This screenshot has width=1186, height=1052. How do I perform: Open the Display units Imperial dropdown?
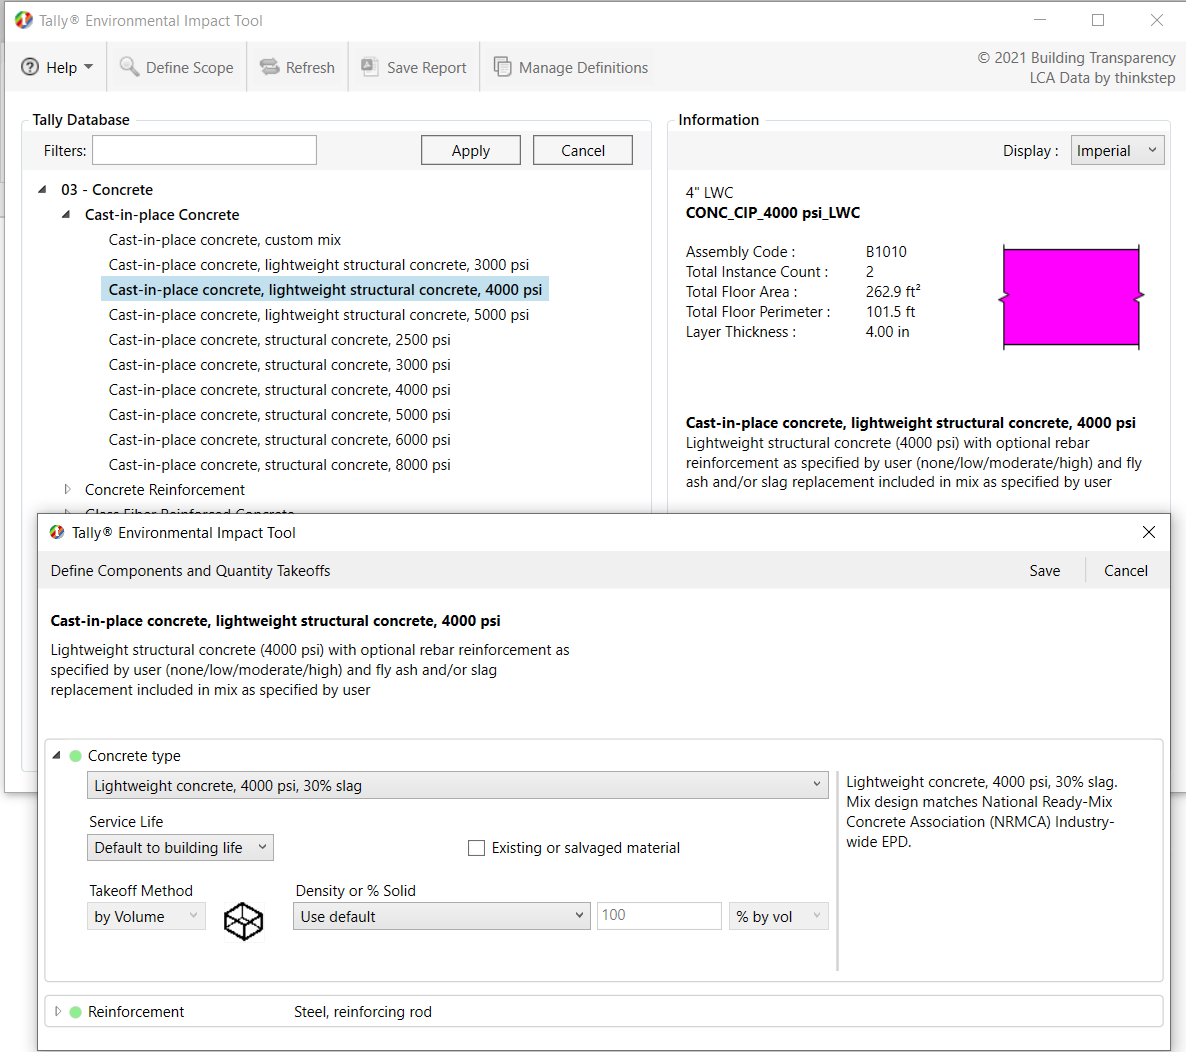[x=1117, y=151]
